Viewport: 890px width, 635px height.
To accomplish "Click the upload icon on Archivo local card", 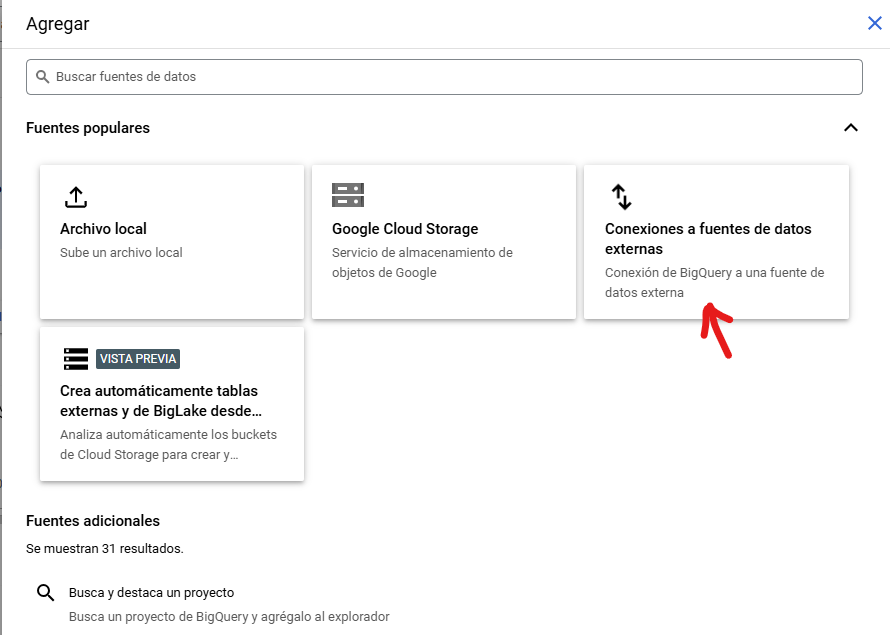I will (75, 197).
